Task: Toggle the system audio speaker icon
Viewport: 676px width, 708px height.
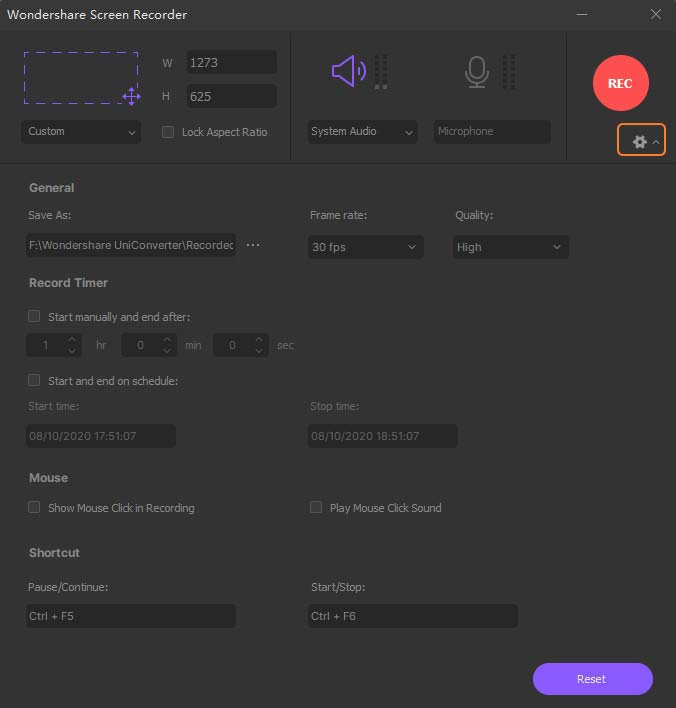Action: (349, 71)
